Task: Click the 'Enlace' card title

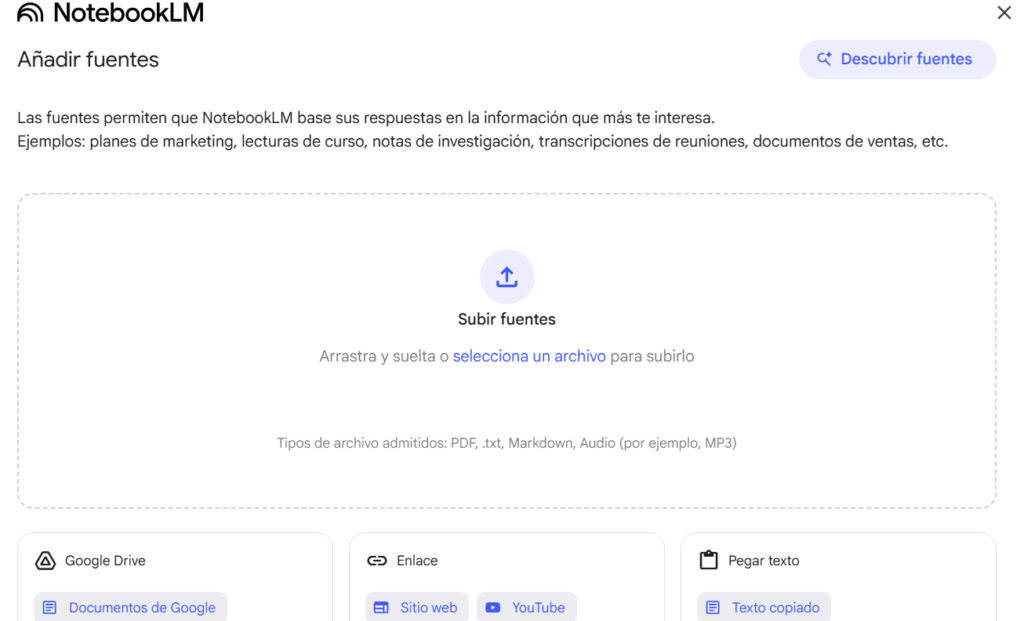Action: 417,561
